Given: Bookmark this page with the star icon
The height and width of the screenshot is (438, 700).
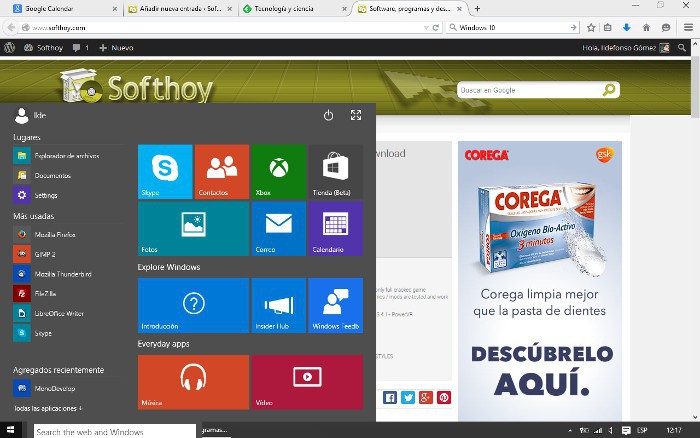Looking at the screenshot, I should click(591, 28).
